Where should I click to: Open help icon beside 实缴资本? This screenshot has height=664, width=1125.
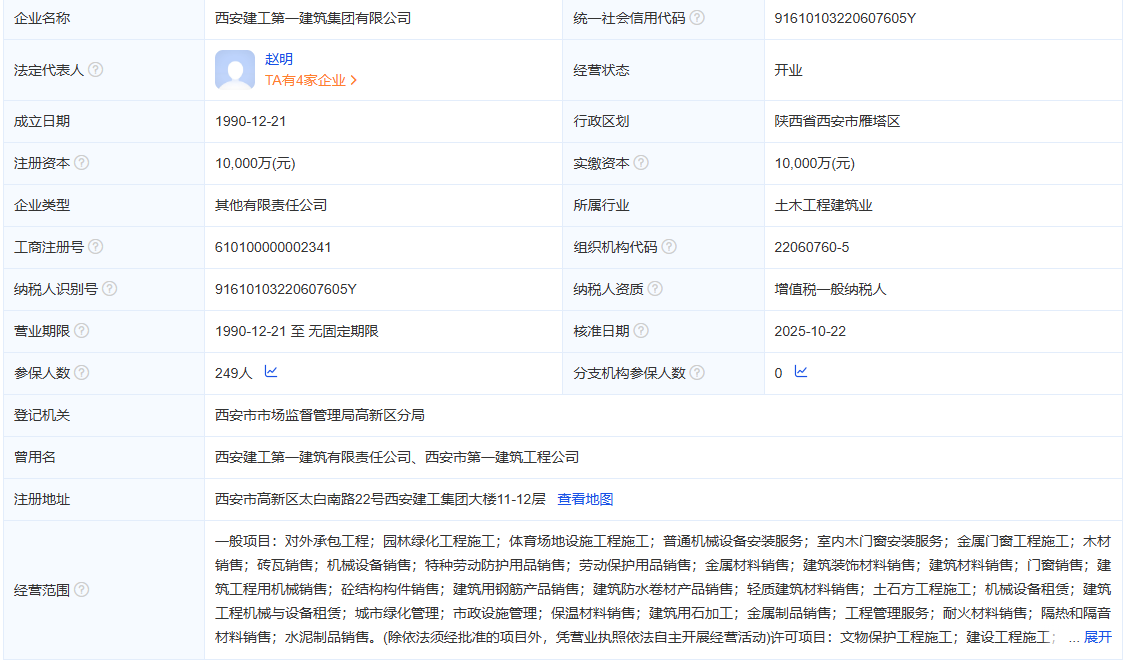click(x=641, y=162)
